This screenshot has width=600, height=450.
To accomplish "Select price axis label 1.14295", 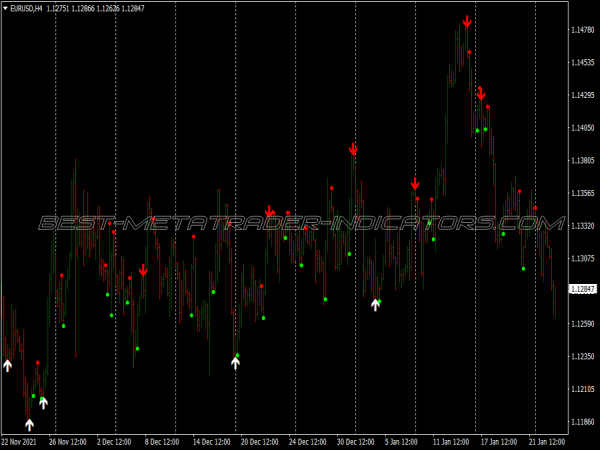I will pyautogui.click(x=583, y=95).
